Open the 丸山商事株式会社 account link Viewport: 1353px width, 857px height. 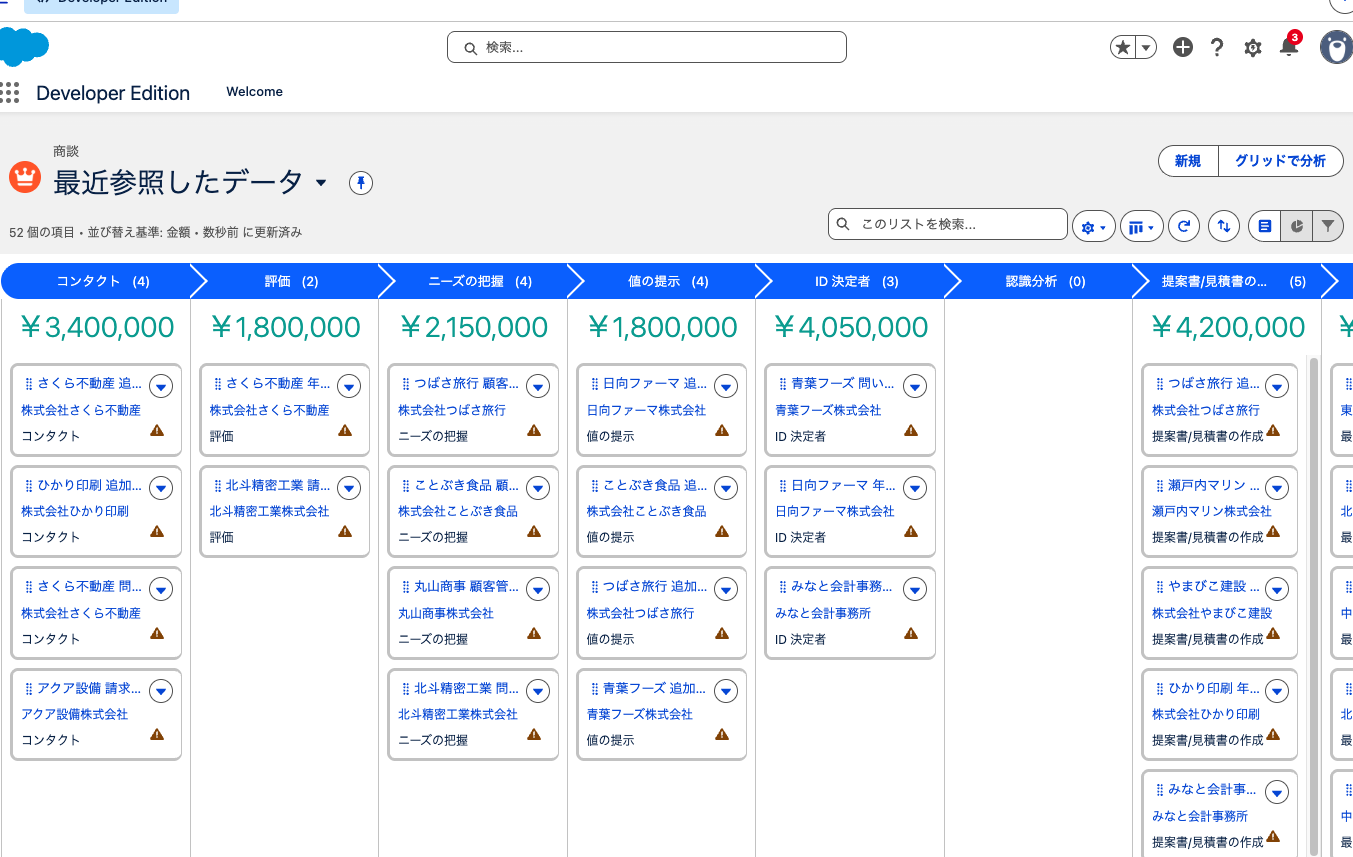tap(446, 613)
